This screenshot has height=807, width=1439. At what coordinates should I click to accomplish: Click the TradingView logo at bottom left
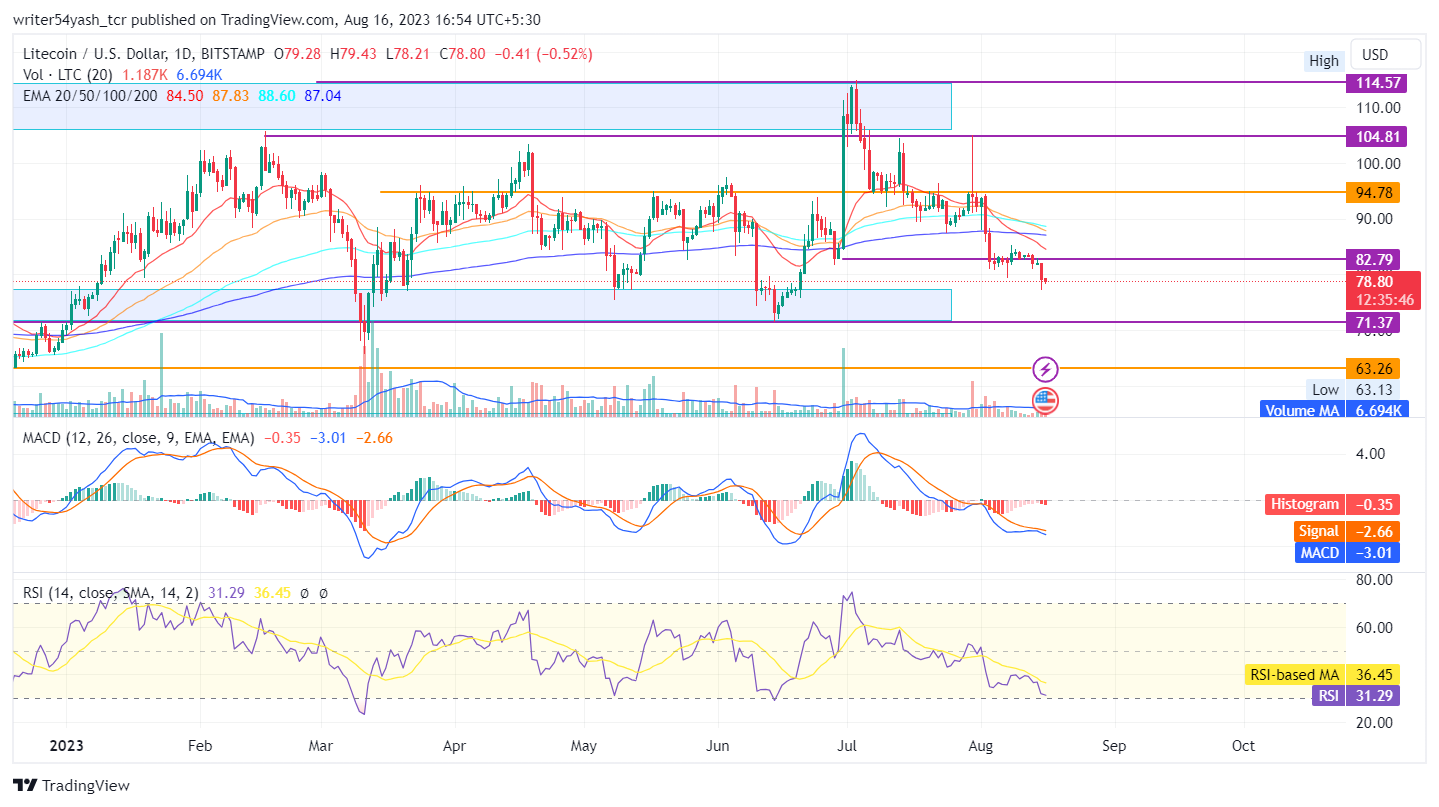tap(71, 786)
